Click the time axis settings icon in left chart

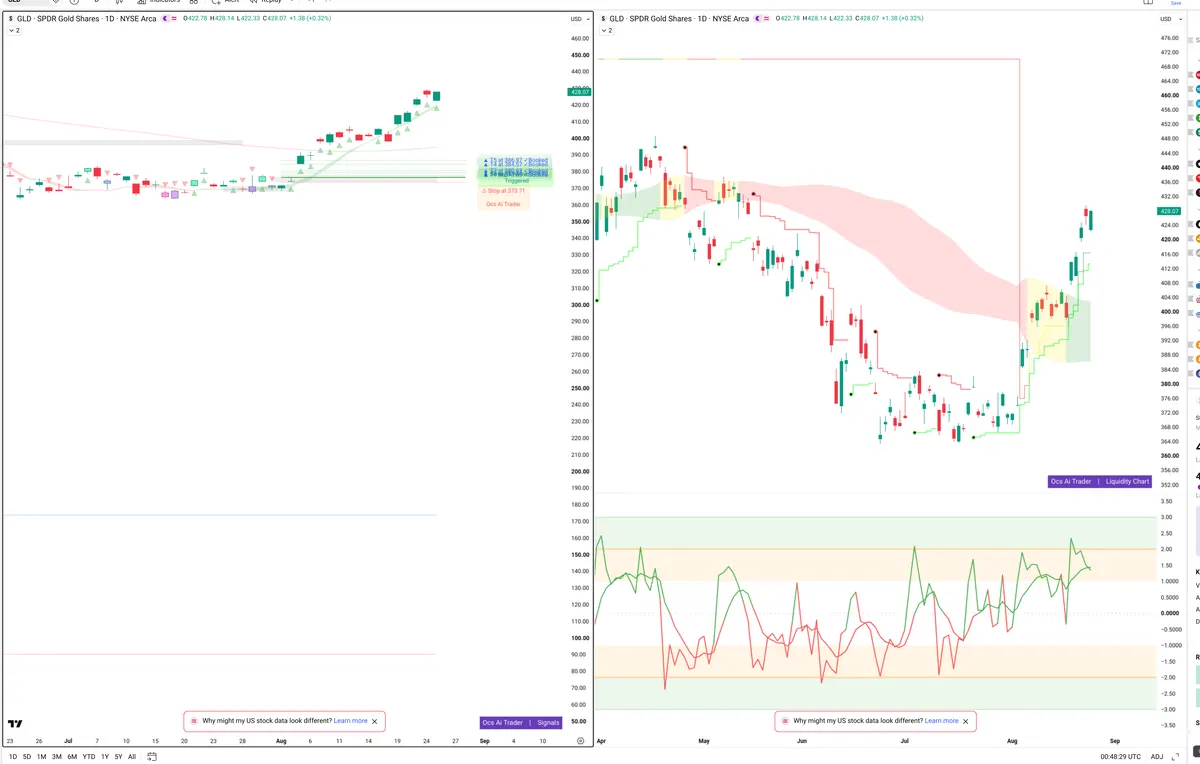580,741
